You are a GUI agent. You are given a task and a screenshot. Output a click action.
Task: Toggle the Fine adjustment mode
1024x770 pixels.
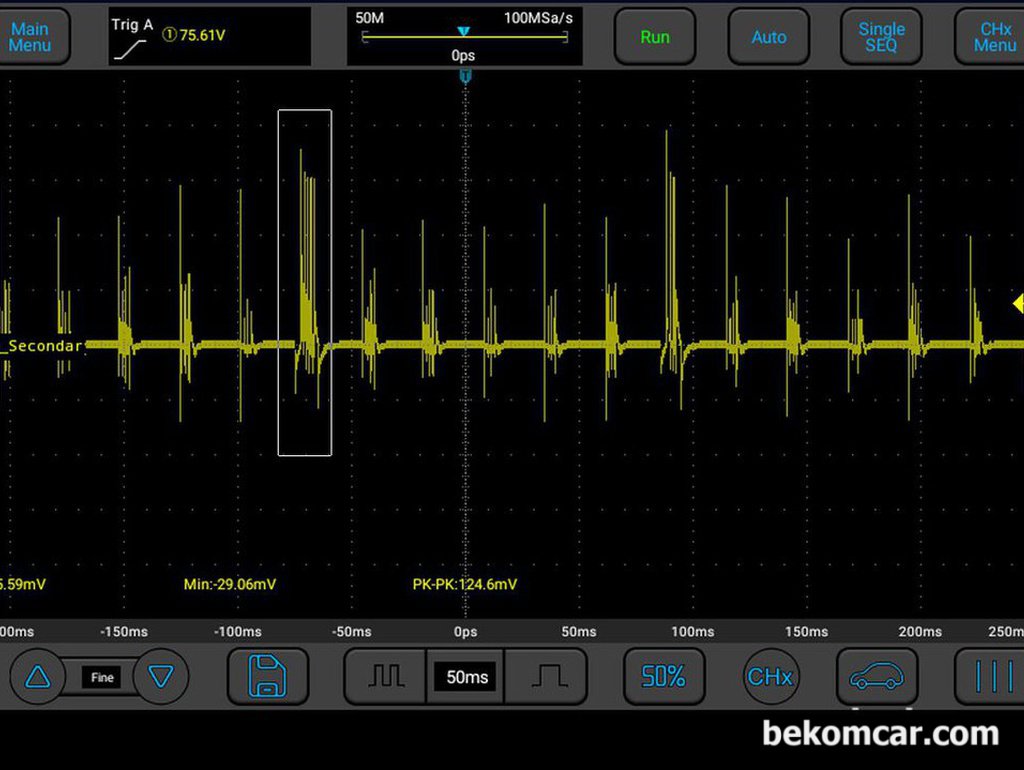click(x=102, y=677)
